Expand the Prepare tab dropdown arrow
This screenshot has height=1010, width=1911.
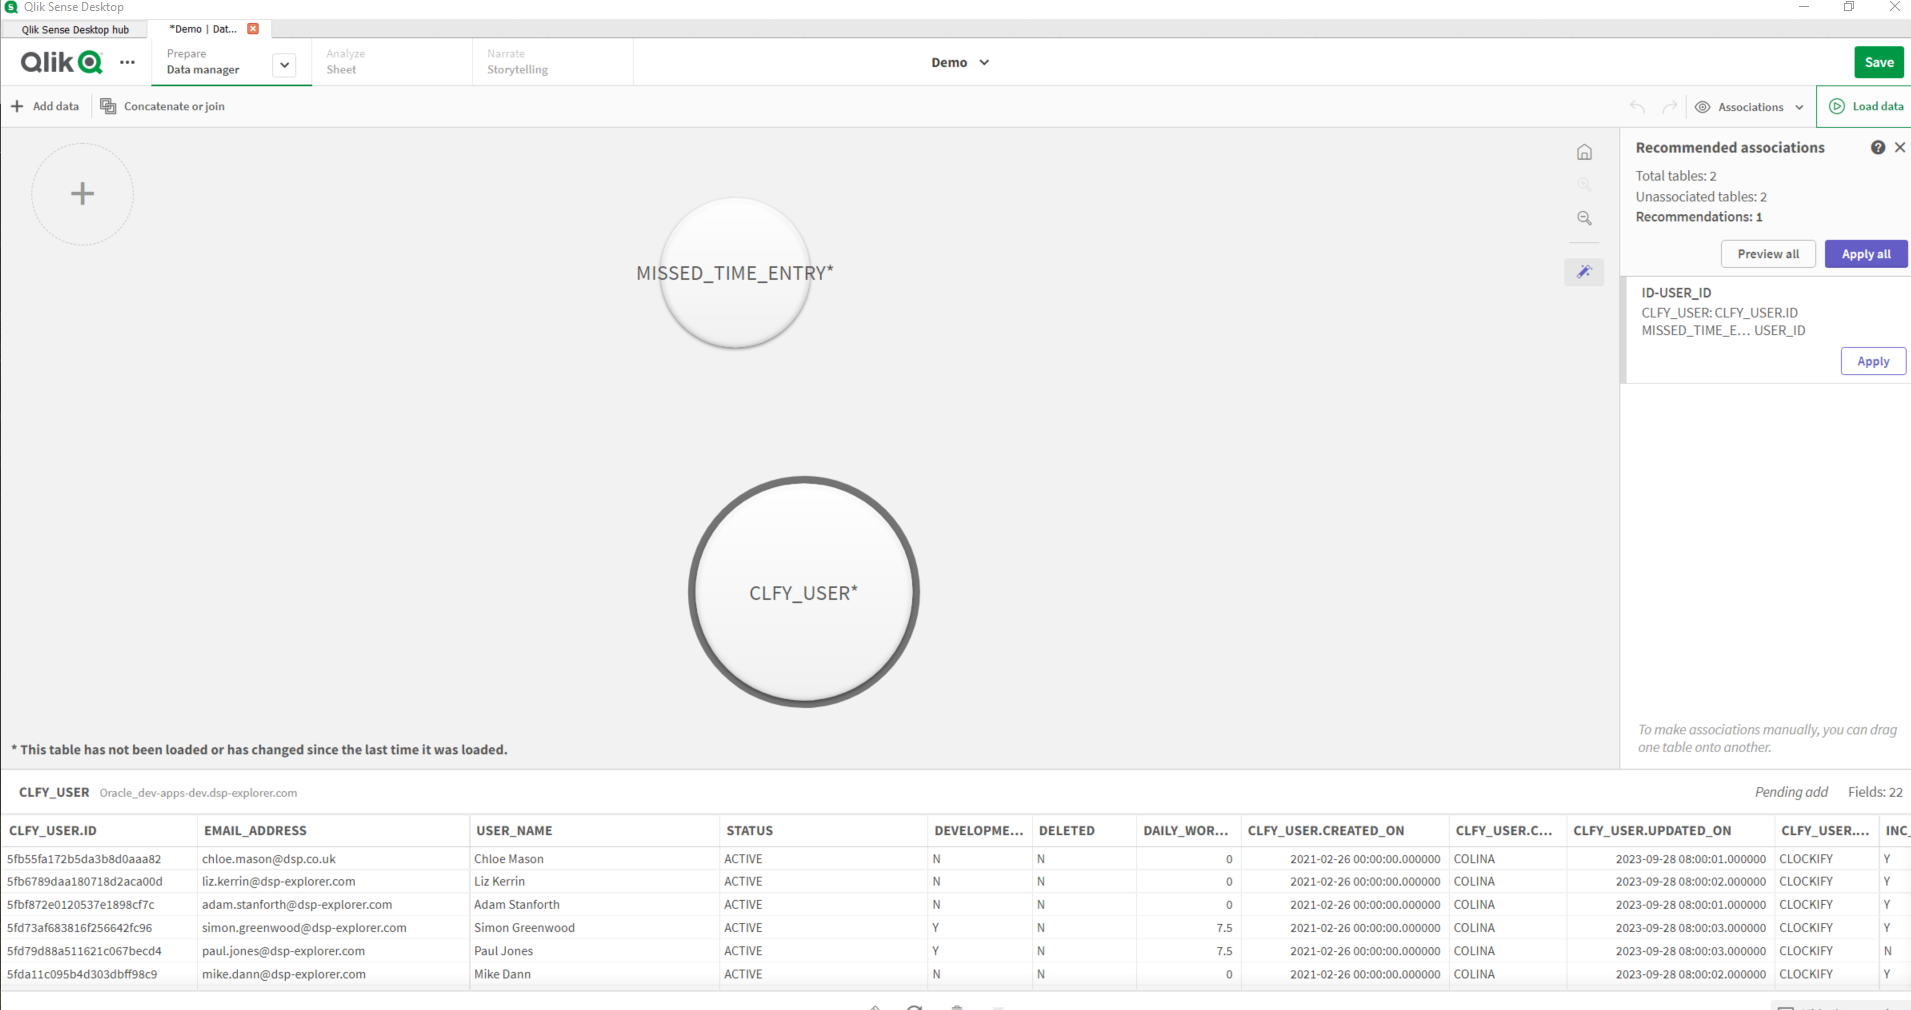coord(285,65)
